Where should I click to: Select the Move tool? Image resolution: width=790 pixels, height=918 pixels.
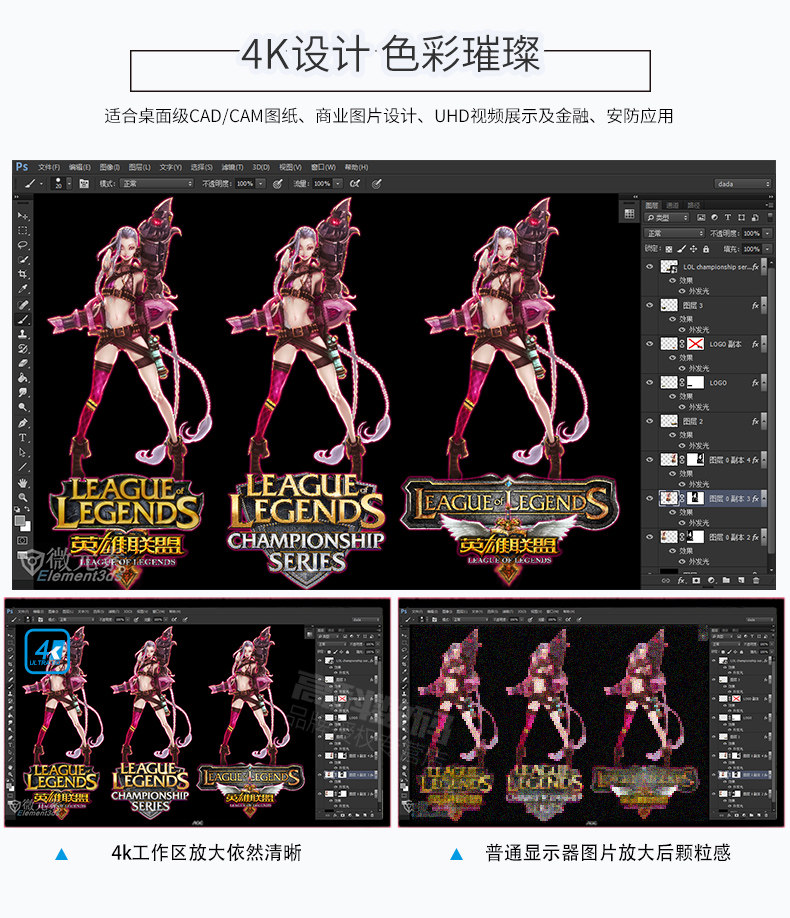(22, 215)
